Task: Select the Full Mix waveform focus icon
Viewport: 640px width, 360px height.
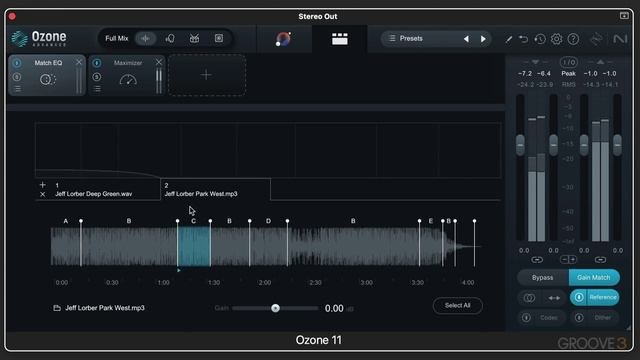Action: (145, 38)
